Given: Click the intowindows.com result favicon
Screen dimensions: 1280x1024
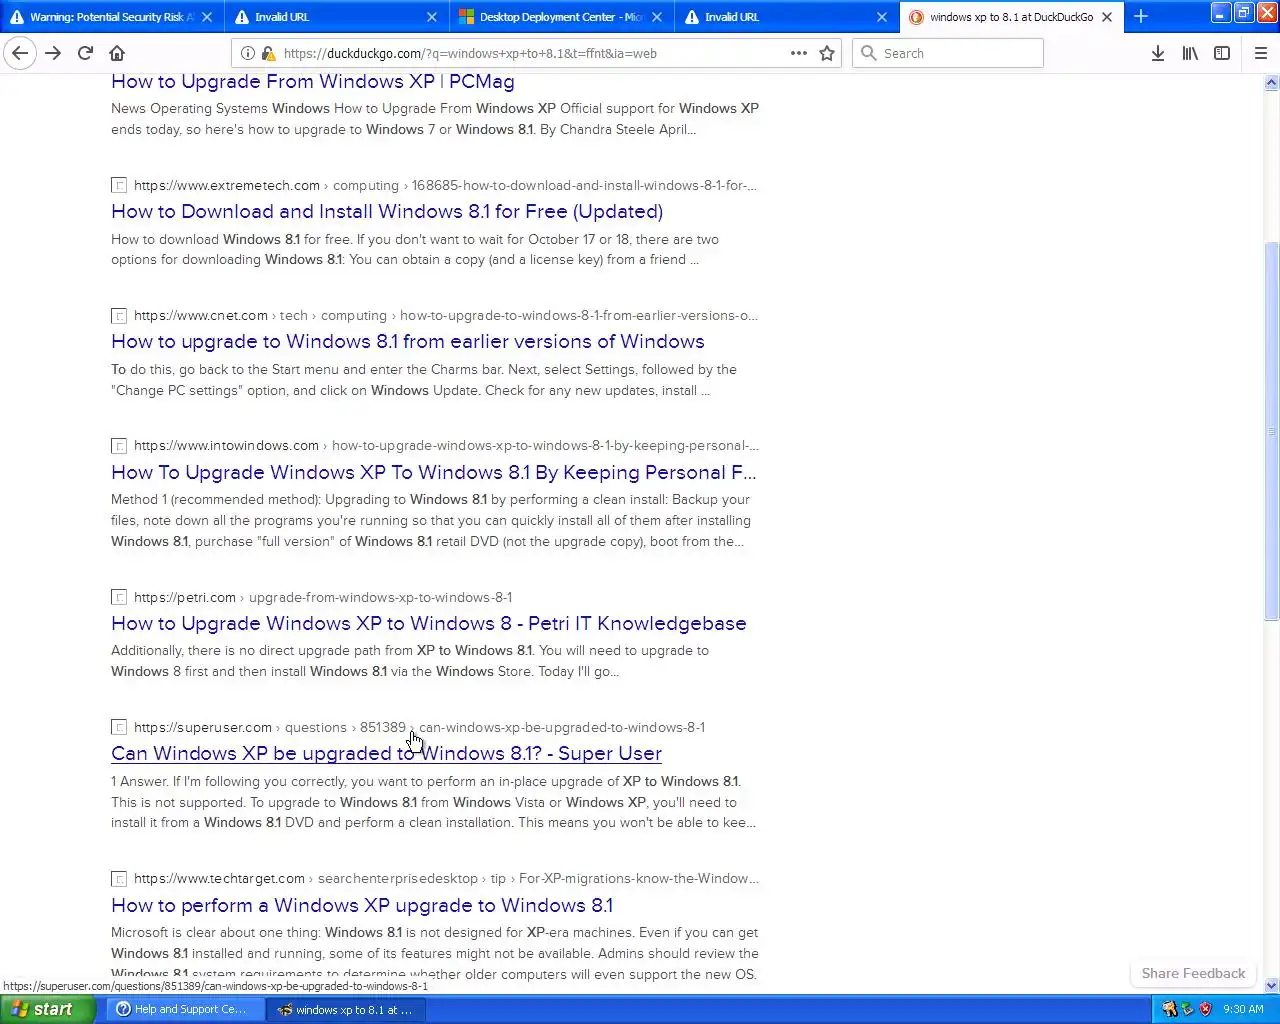Looking at the screenshot, I should click(x=119, y=446).
